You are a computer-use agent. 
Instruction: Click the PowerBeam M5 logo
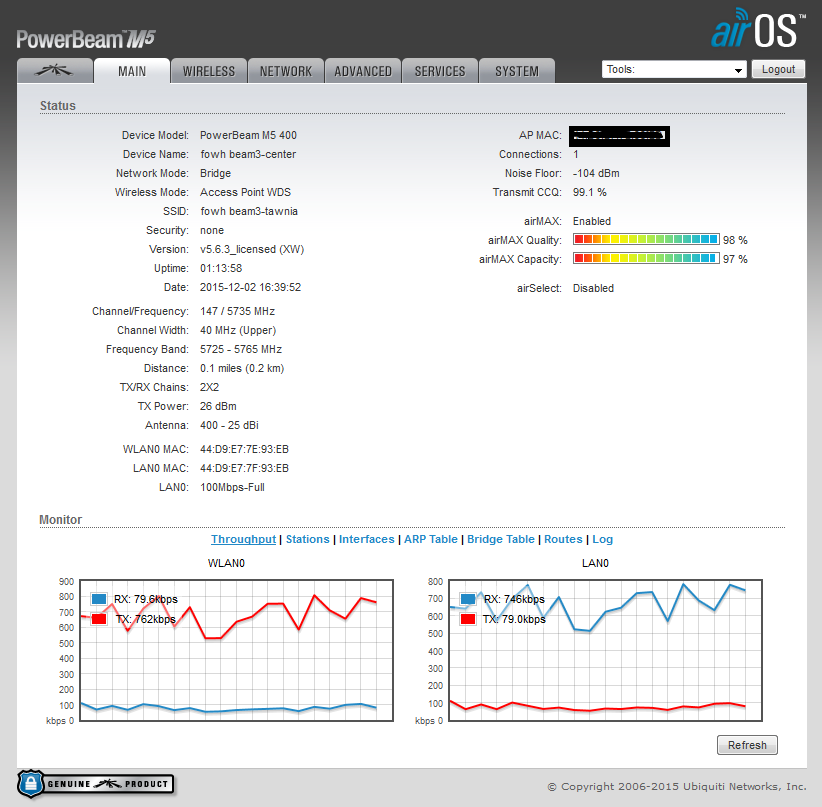(x=86, y=39)
